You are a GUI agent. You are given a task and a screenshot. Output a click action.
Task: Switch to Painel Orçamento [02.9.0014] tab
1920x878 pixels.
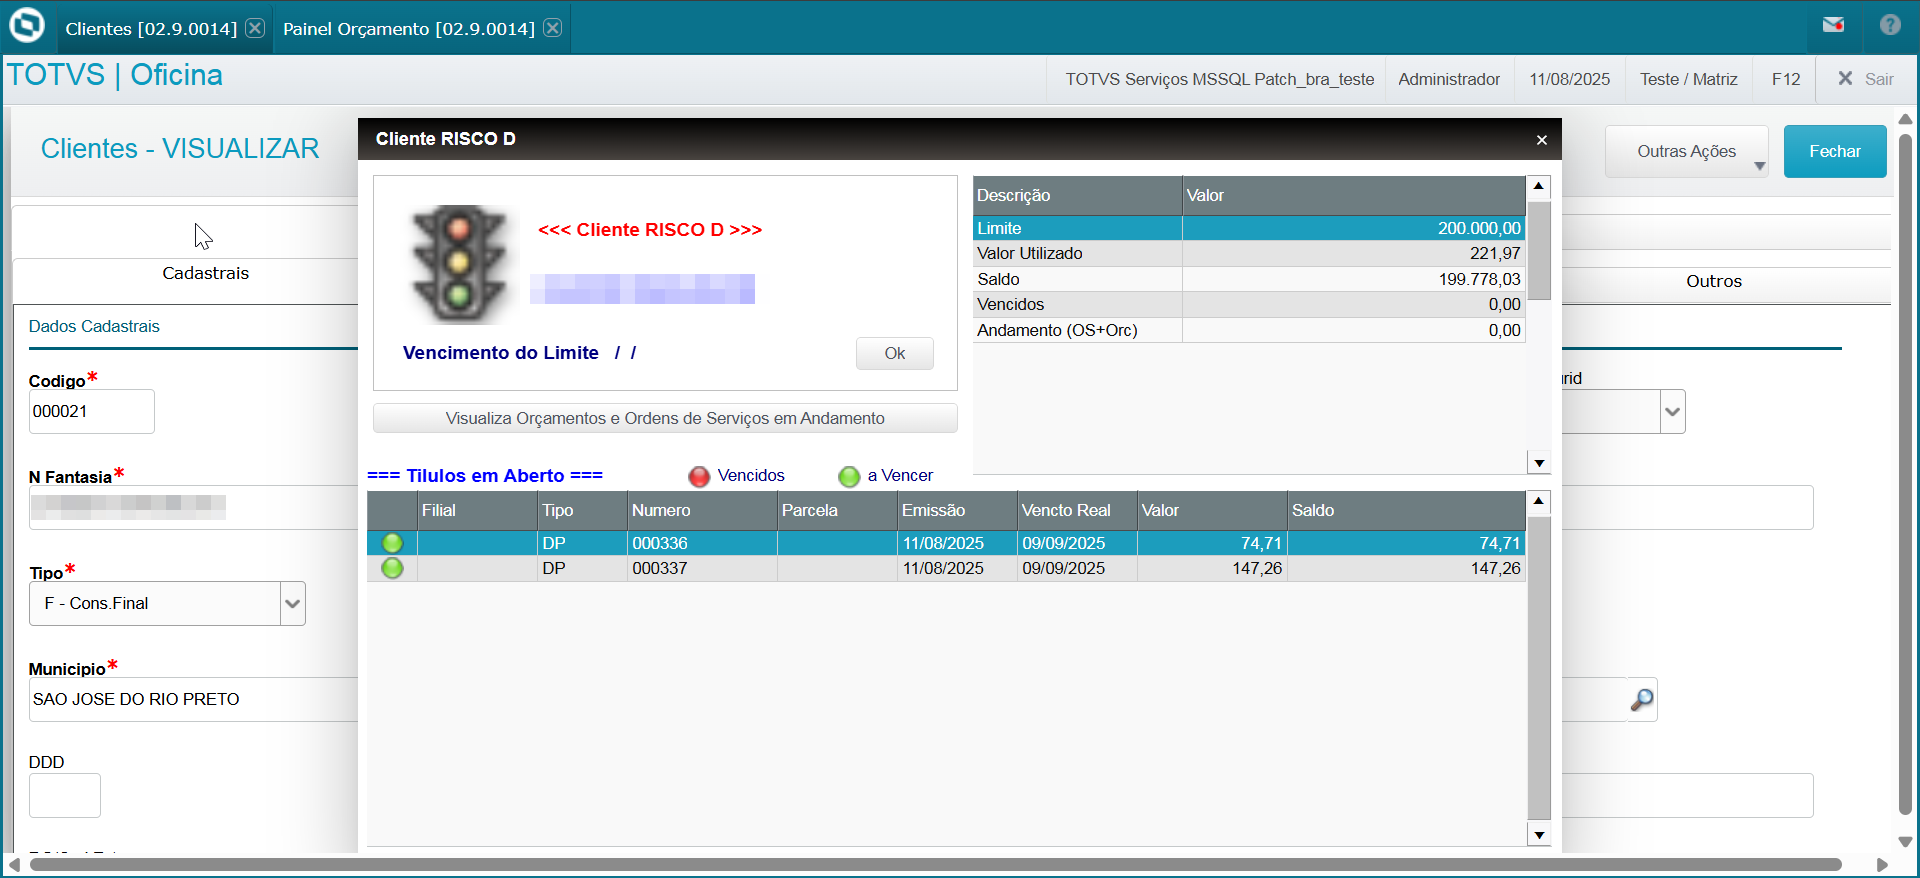coord(409,29)
